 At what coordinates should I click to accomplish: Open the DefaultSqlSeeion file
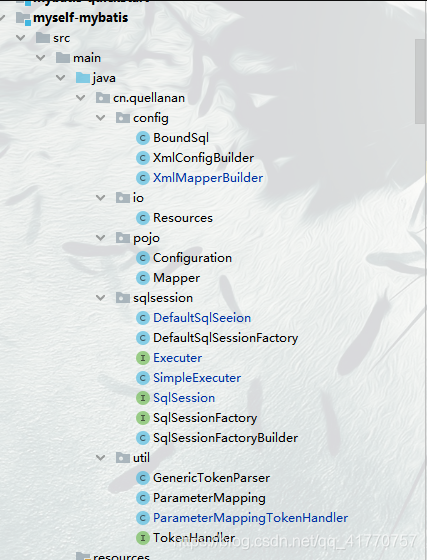coord(202,318)
